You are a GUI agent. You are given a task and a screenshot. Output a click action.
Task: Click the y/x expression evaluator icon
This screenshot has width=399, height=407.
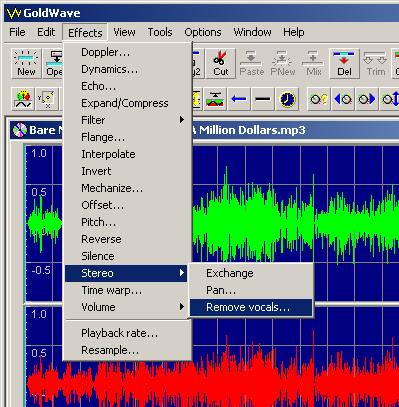(47, 99)
